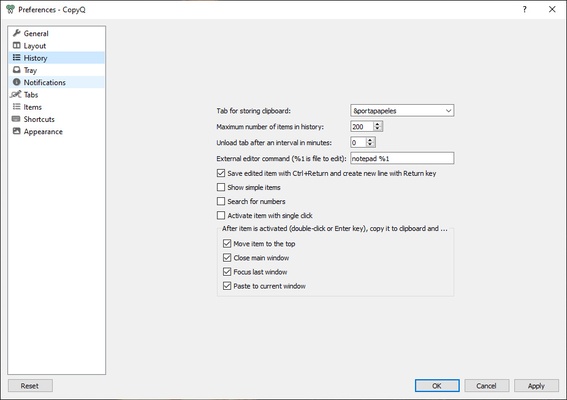Click the Layout columns icon

click(x=17, y=45)
